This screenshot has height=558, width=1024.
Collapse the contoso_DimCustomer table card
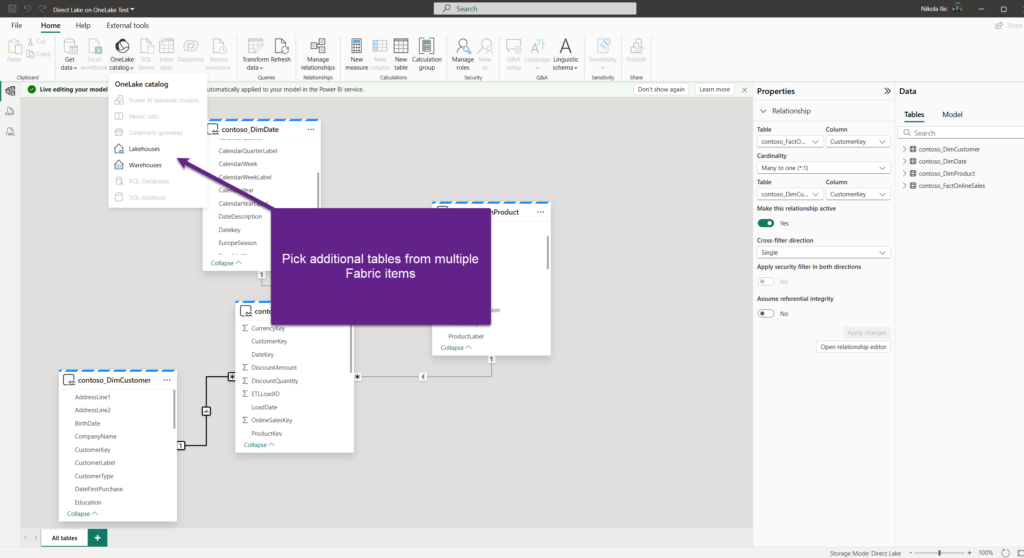(x=82, y=514)
